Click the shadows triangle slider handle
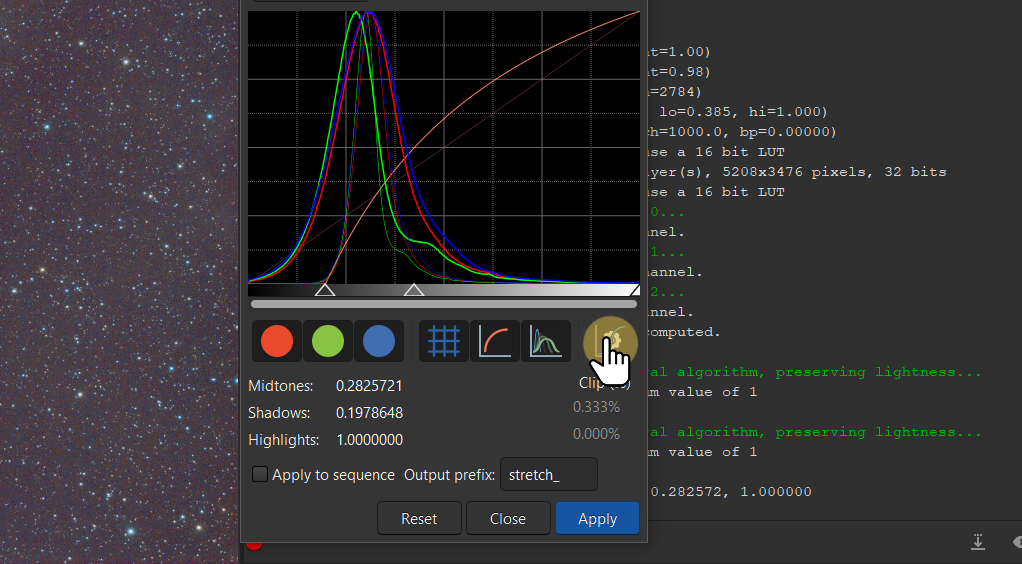The width and height of the screenshot is (1022, 564). (325, 290)
